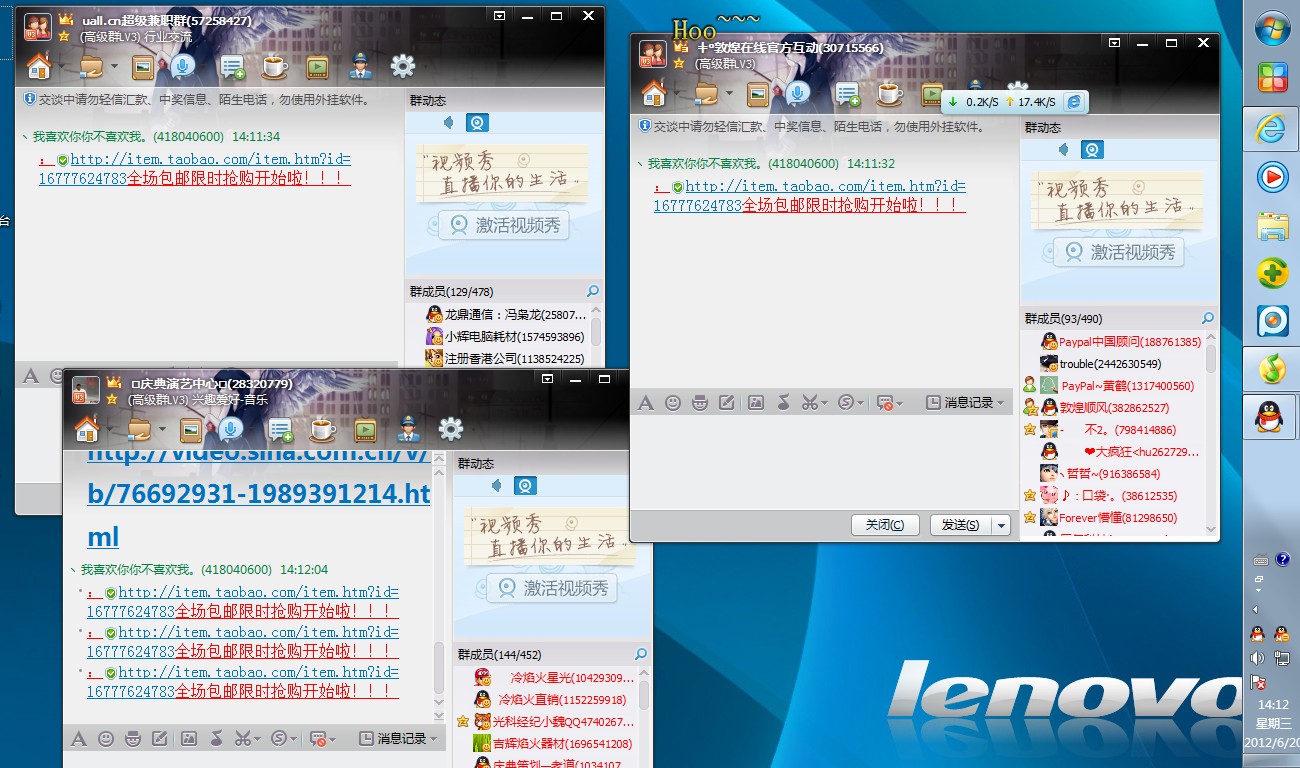This screenshot has height=768, width=1300.
Task: Click 关闭(C) button in 敦煌在线官方互动 window
Action: pyautogui.click(x=885, y=525)
